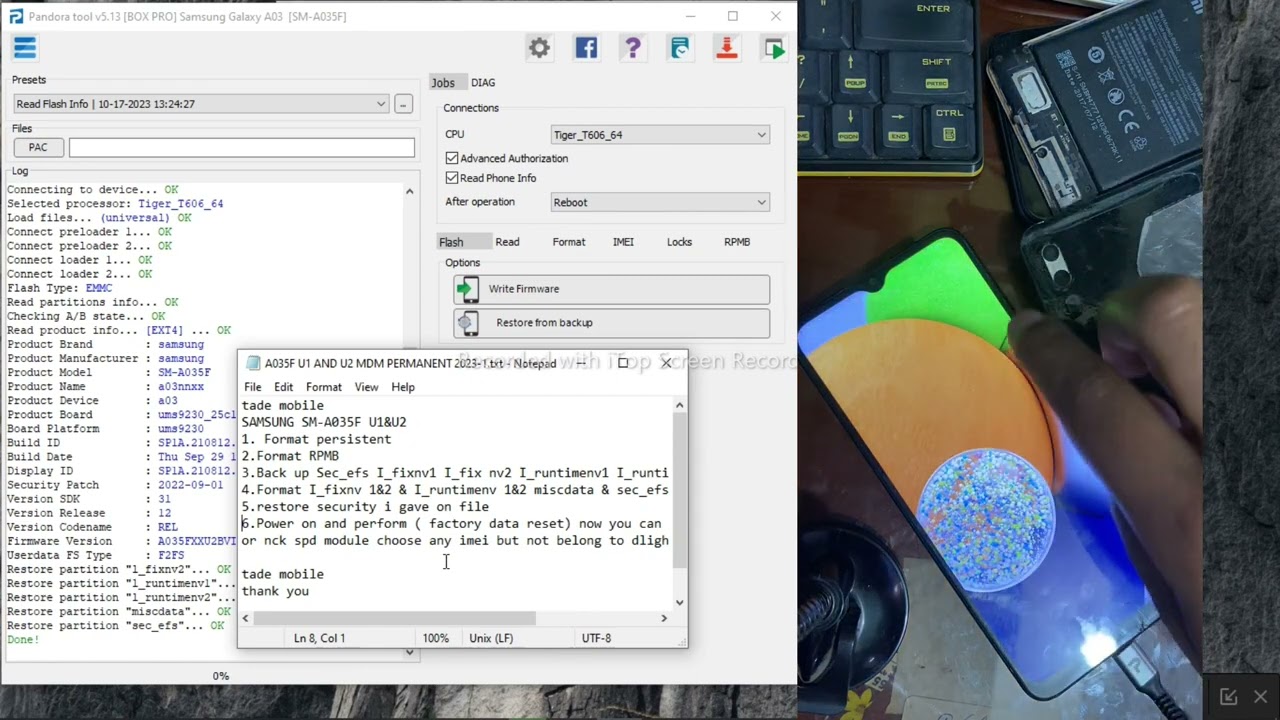Open the Pandora hamburger main menu
The width and height of the screenshot is (1280, 720).
[x=25, y=47]
